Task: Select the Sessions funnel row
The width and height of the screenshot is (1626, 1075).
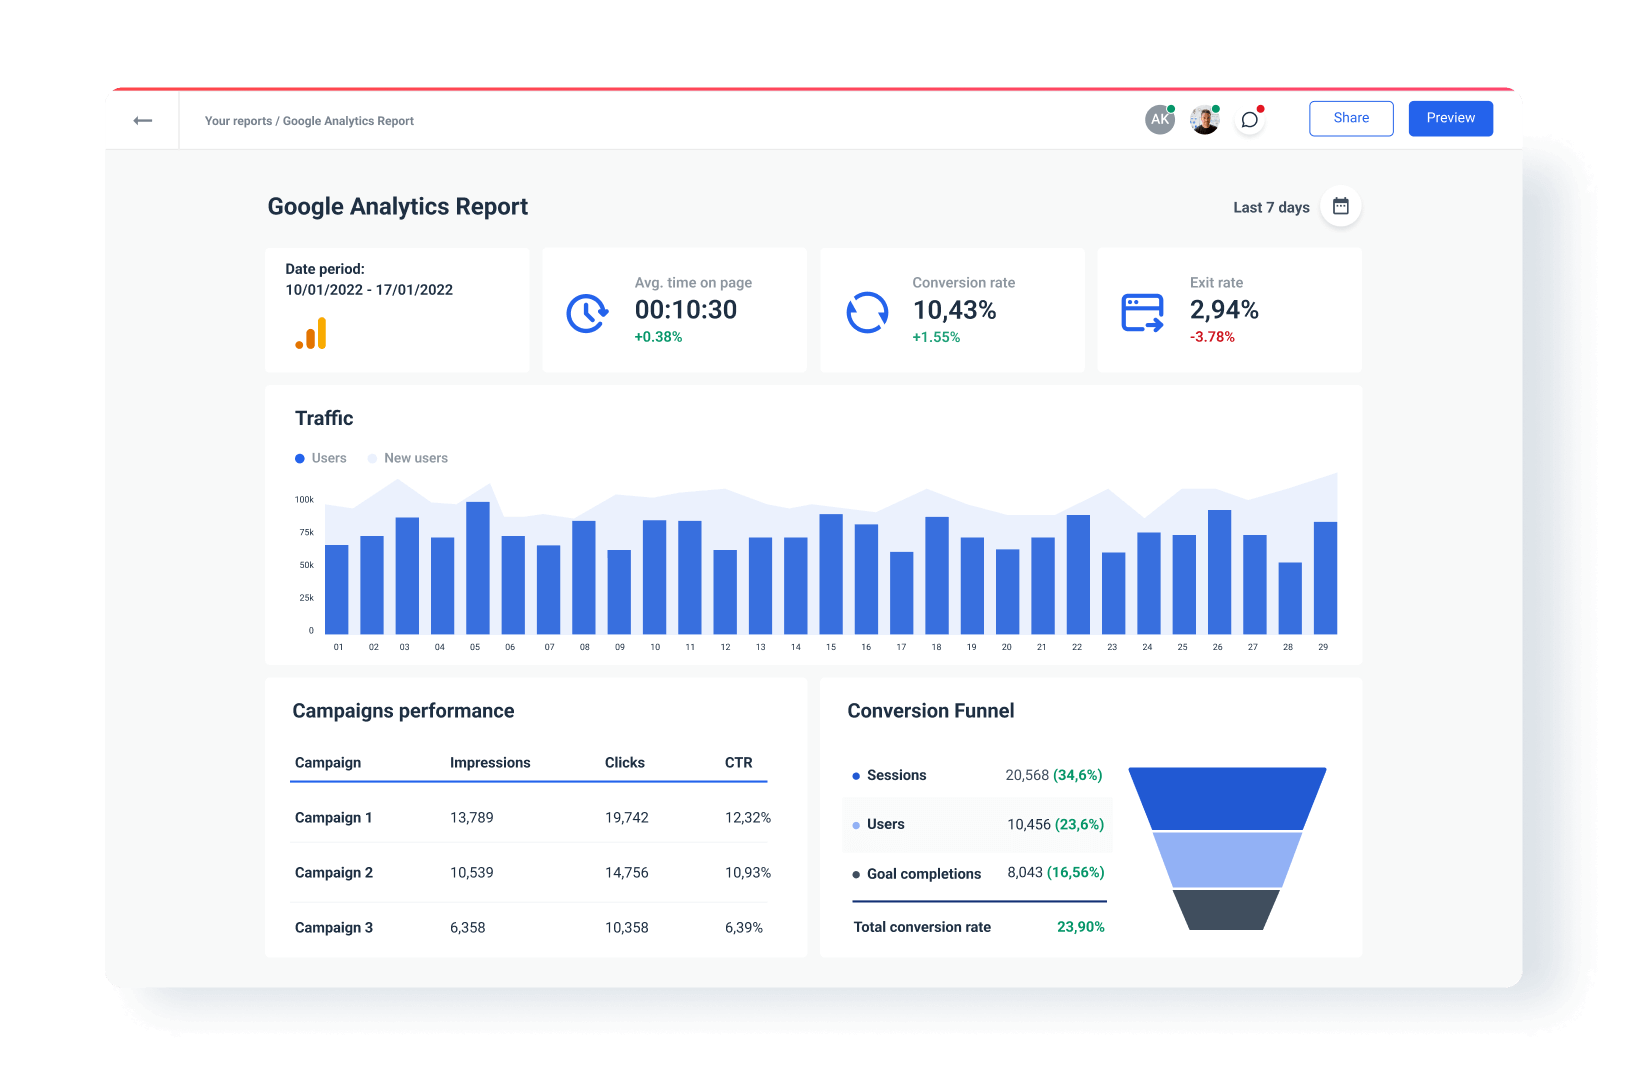Action: (x=977, y=775)
